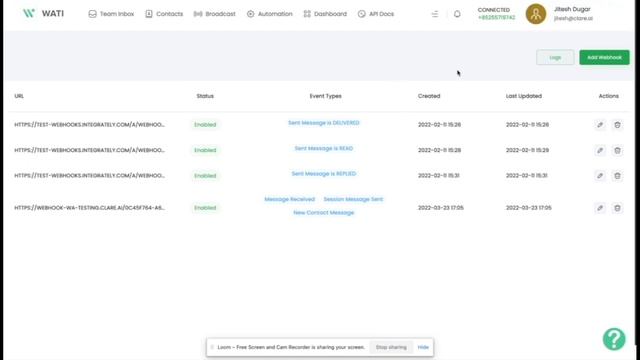Delete the Sent Message is REPLIED webhook
Image resolution: width=640 pixels, height=360 pixels.
tap(617, 176)
